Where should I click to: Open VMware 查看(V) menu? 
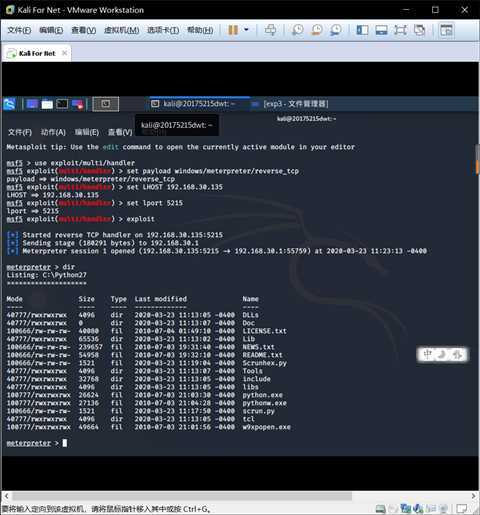84,30
